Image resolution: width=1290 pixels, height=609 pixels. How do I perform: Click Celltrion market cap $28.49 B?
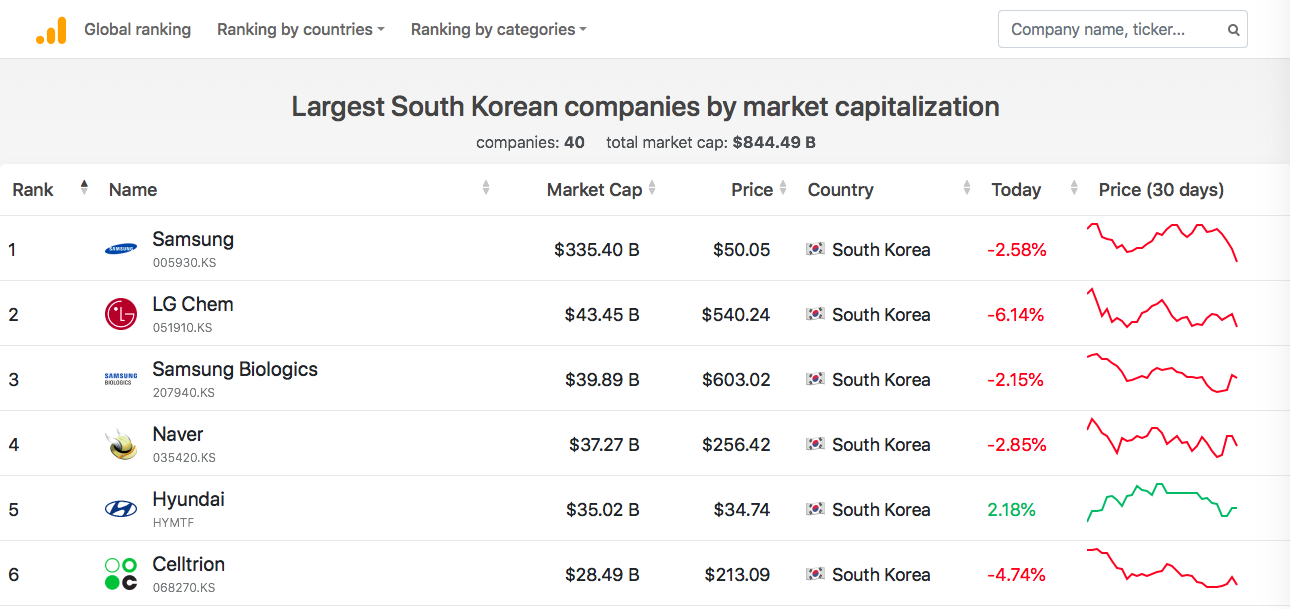point(602,574)
